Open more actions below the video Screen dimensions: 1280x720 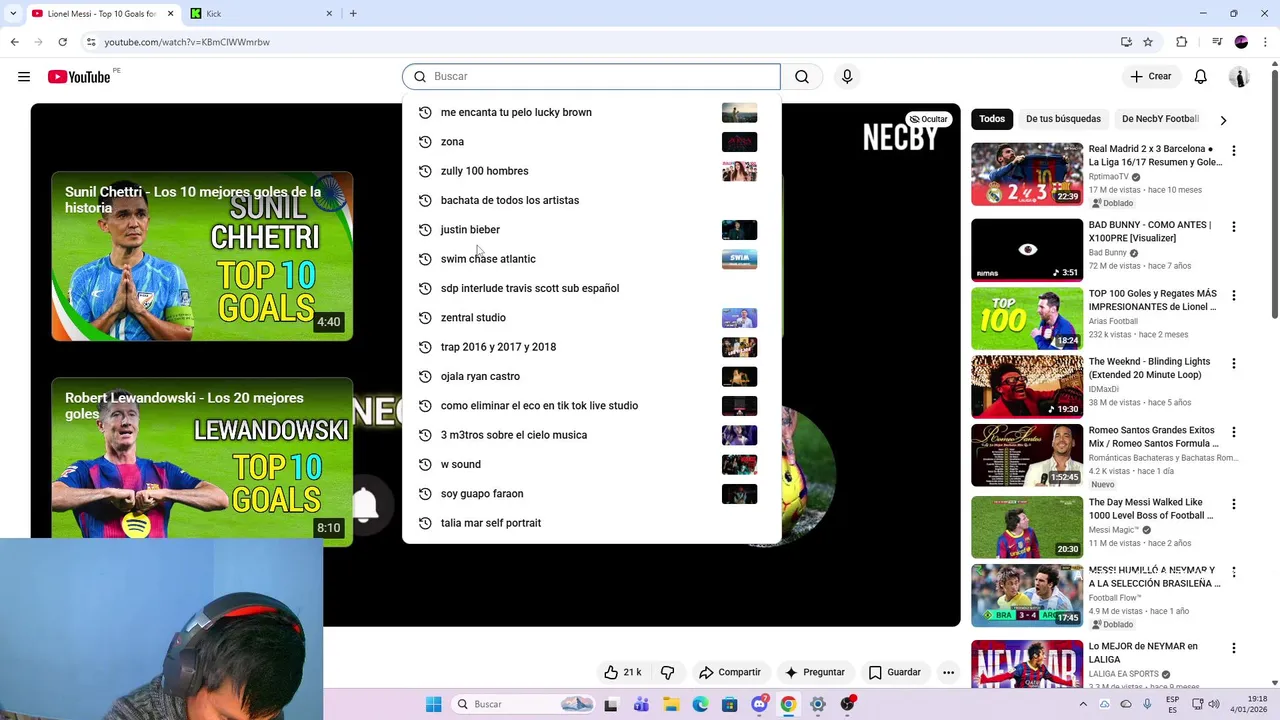coord(948,672)
